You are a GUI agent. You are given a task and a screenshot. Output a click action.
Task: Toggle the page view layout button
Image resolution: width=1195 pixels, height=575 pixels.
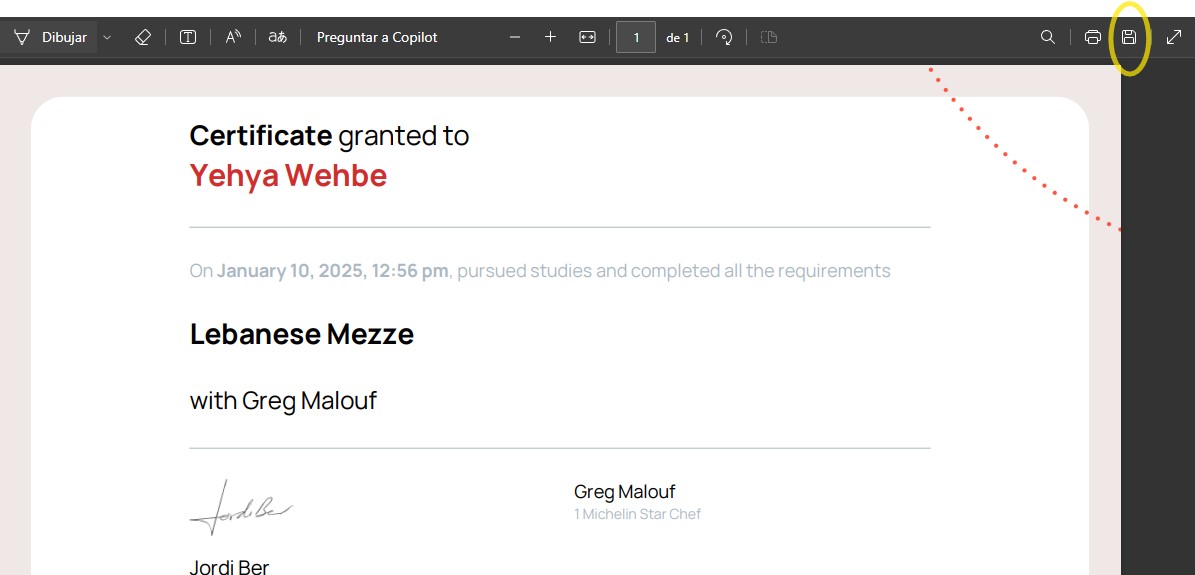pos(769,38)
